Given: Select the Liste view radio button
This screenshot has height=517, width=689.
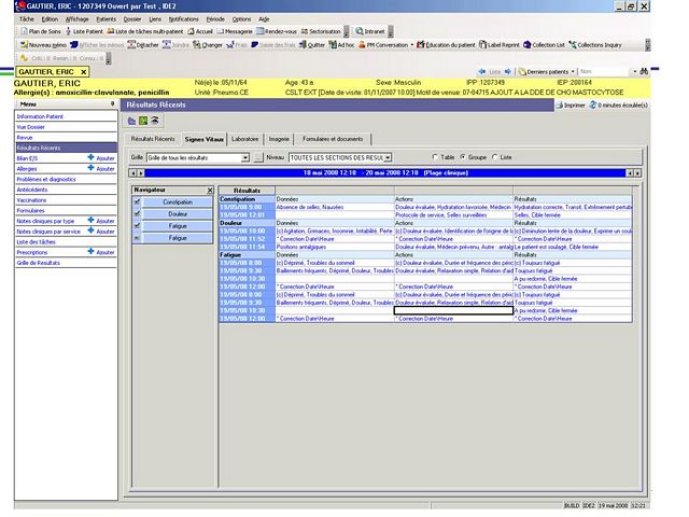Looking at the screenshot, I should coord(495,157).
